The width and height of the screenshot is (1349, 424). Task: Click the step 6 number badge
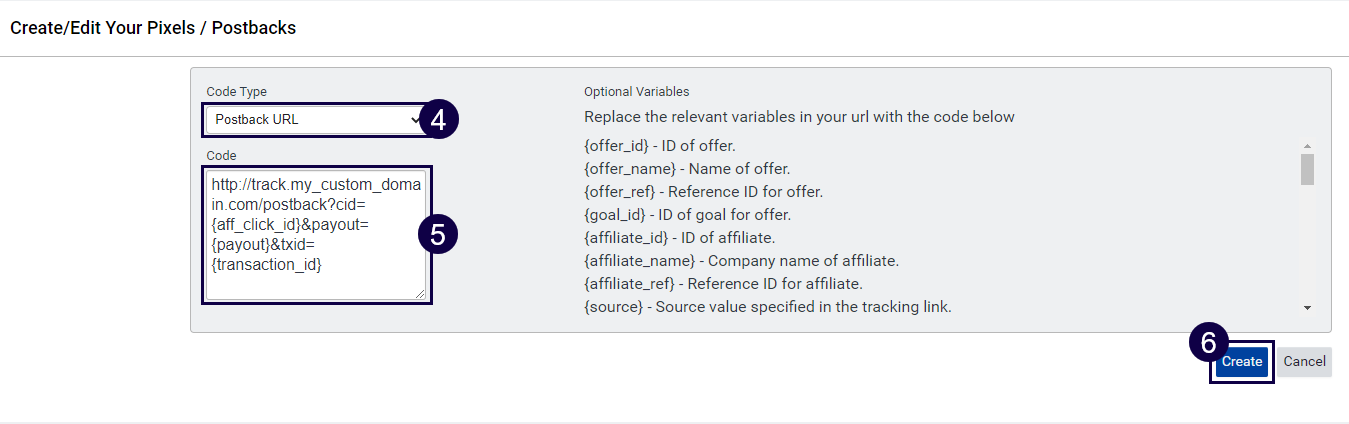click(x=1207, y=343)
